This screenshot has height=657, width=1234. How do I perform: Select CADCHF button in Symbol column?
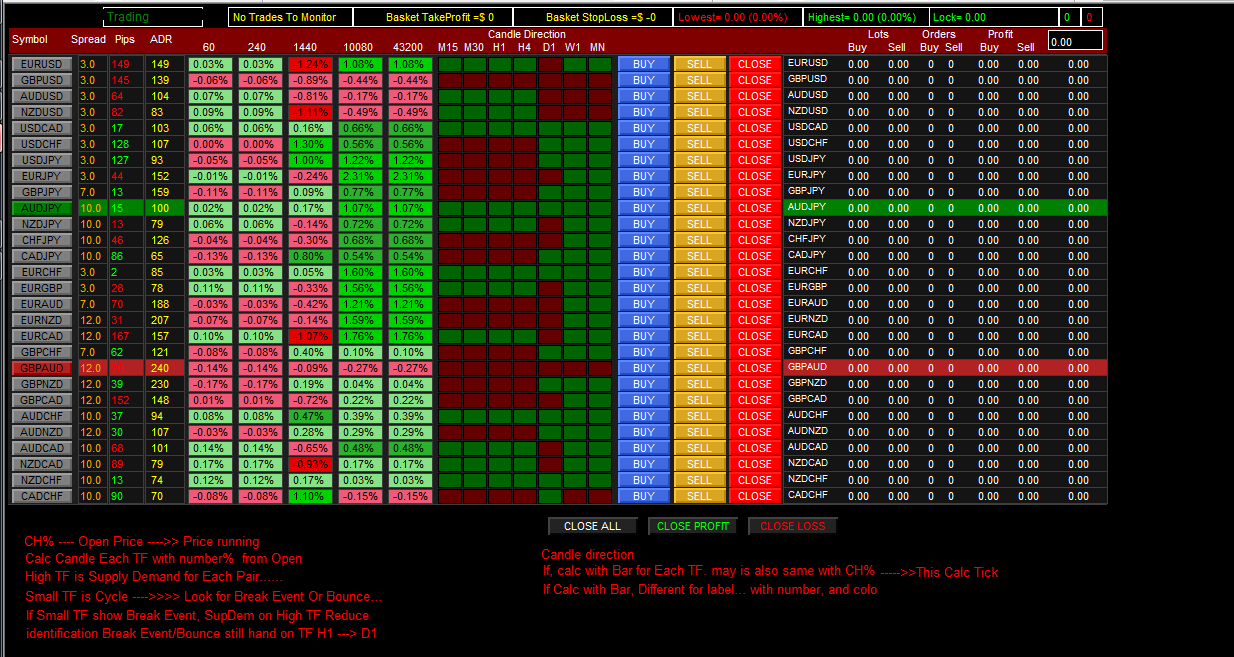(x=43, y=496)
